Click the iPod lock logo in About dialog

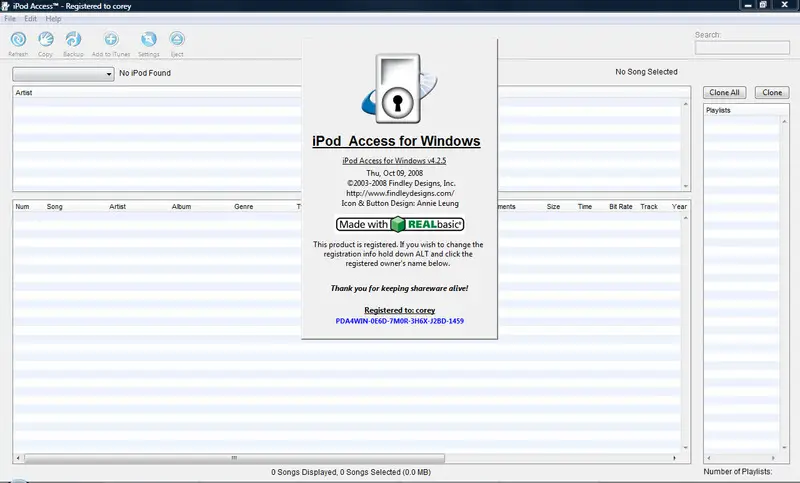[399, 88]
